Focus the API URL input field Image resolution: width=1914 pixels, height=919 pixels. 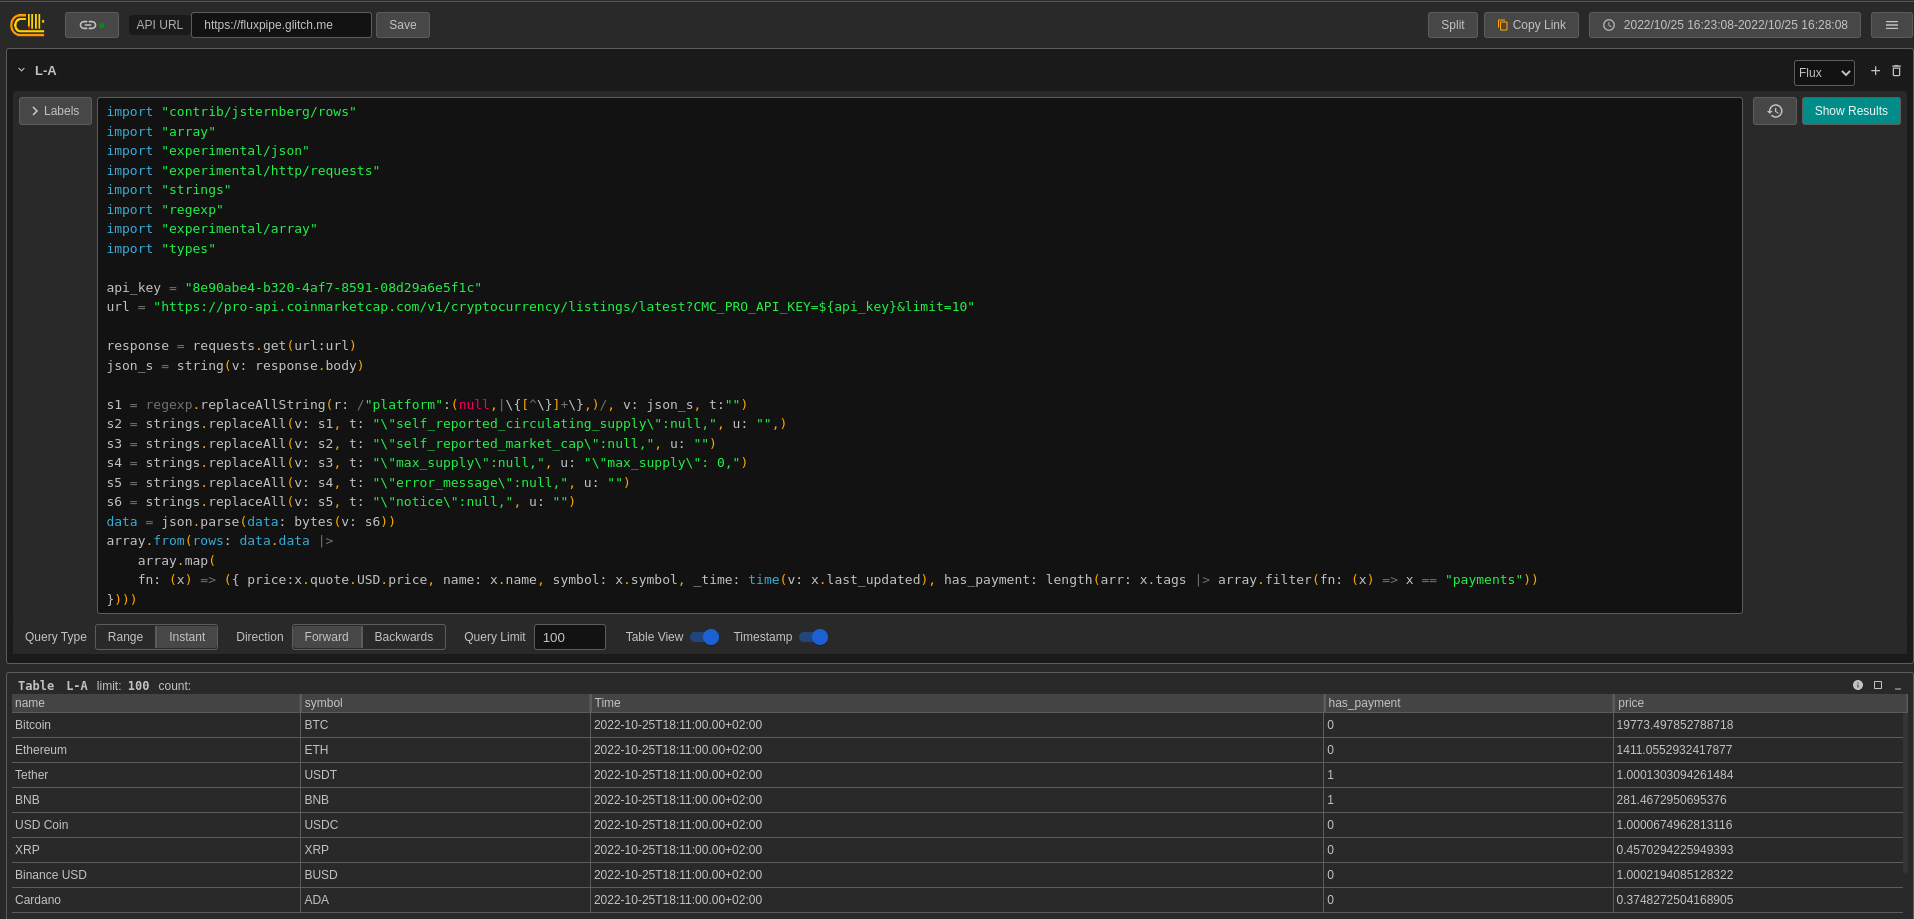pyautogui.click(x=281, y=25)
